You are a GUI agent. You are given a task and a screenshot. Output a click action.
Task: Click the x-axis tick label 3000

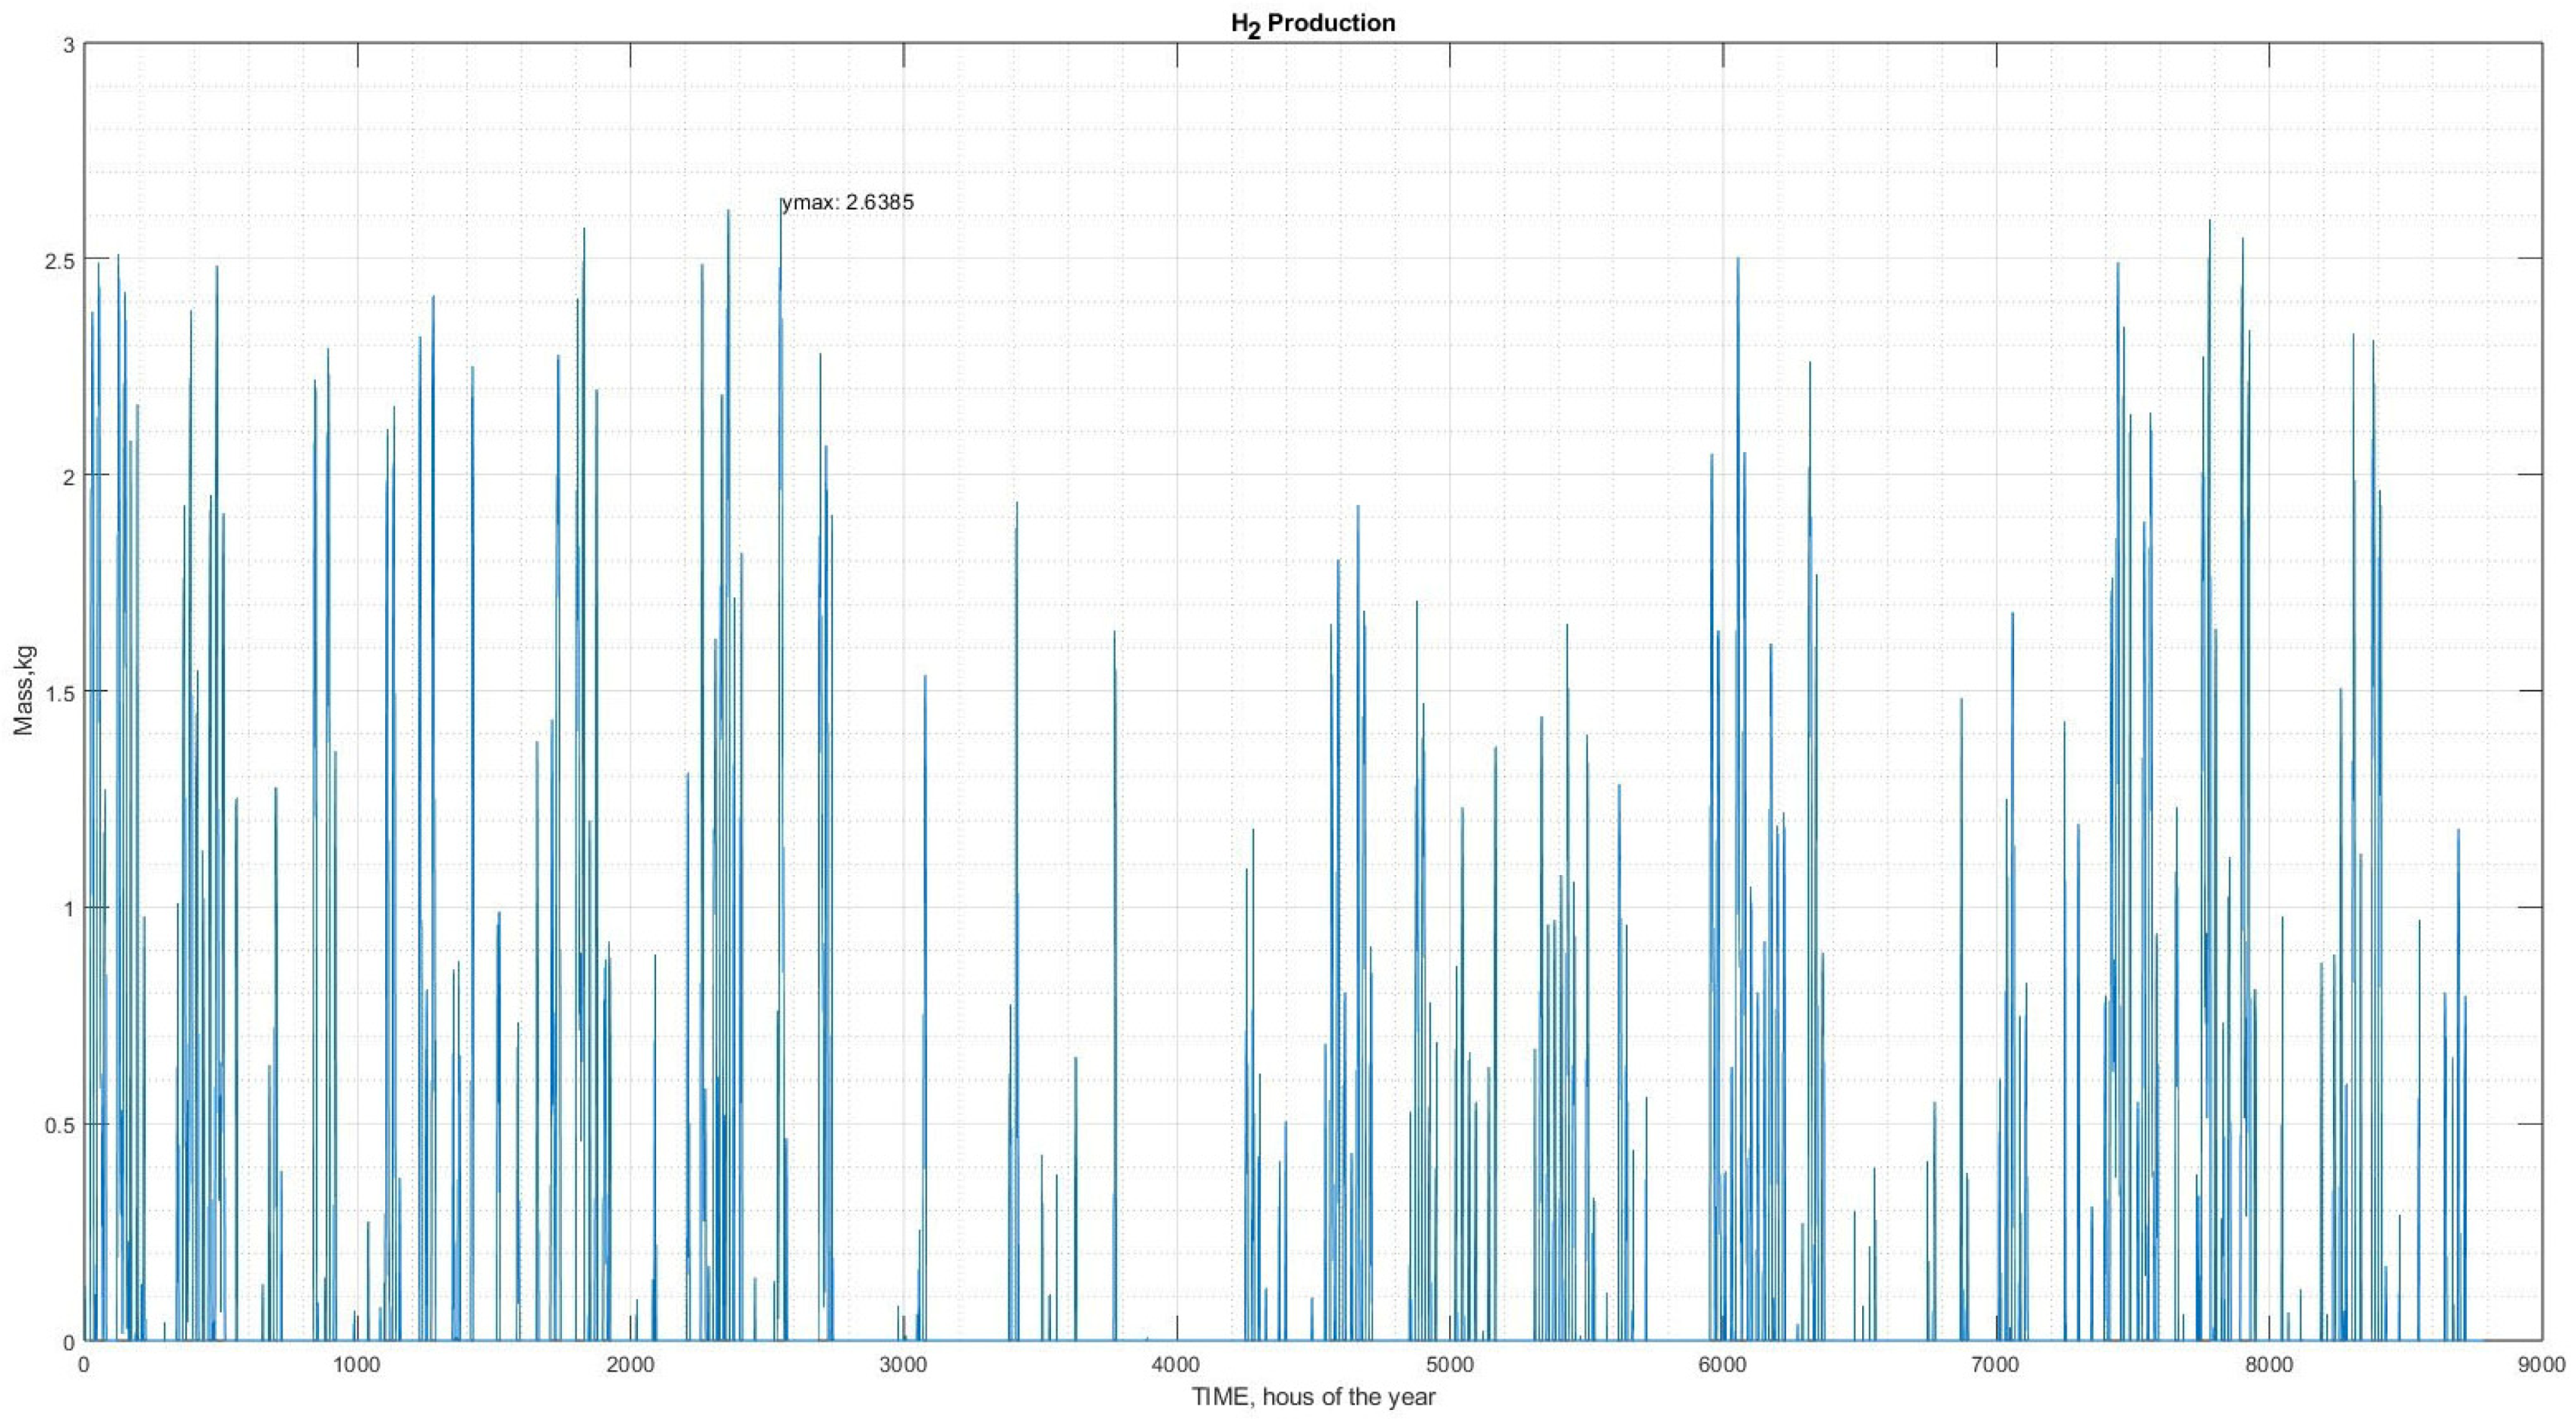click(x=903, y=1365)
